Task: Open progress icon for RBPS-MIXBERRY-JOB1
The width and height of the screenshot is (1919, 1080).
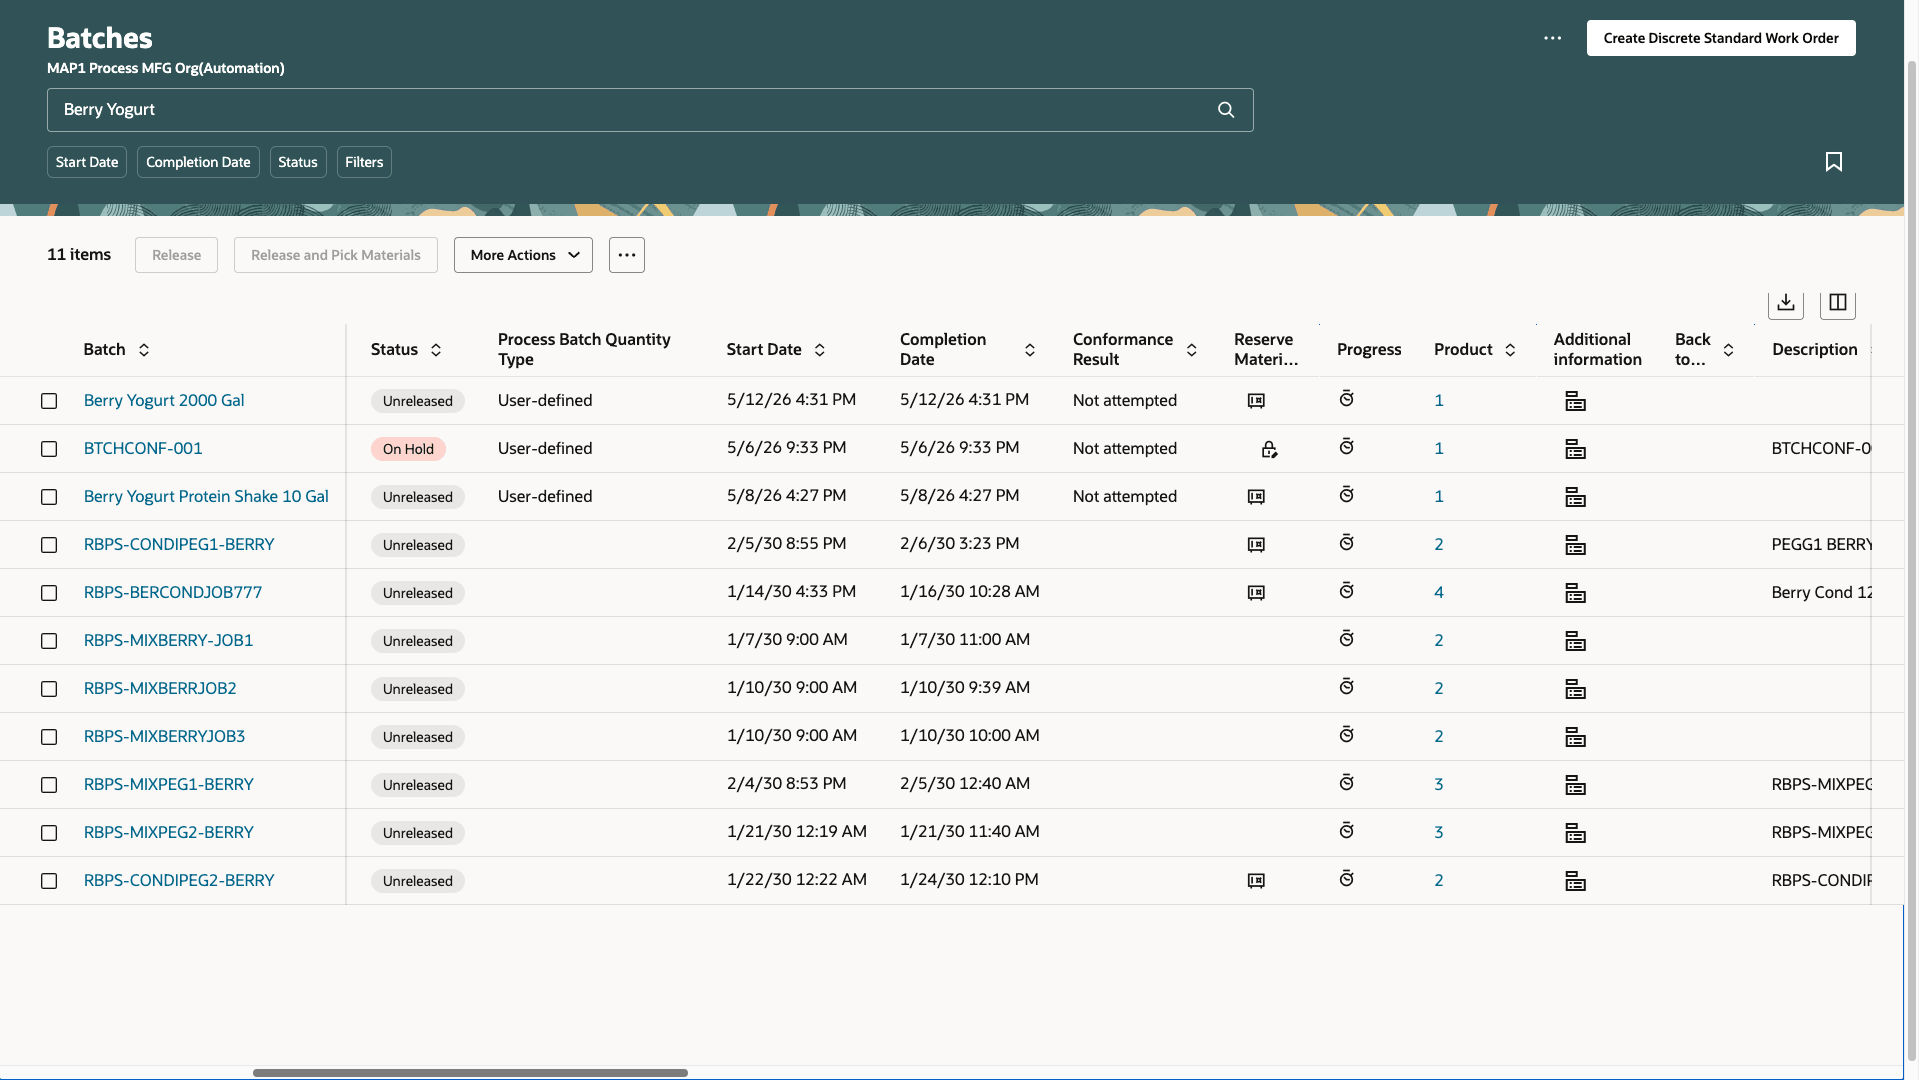Action: pos(1347,639)
